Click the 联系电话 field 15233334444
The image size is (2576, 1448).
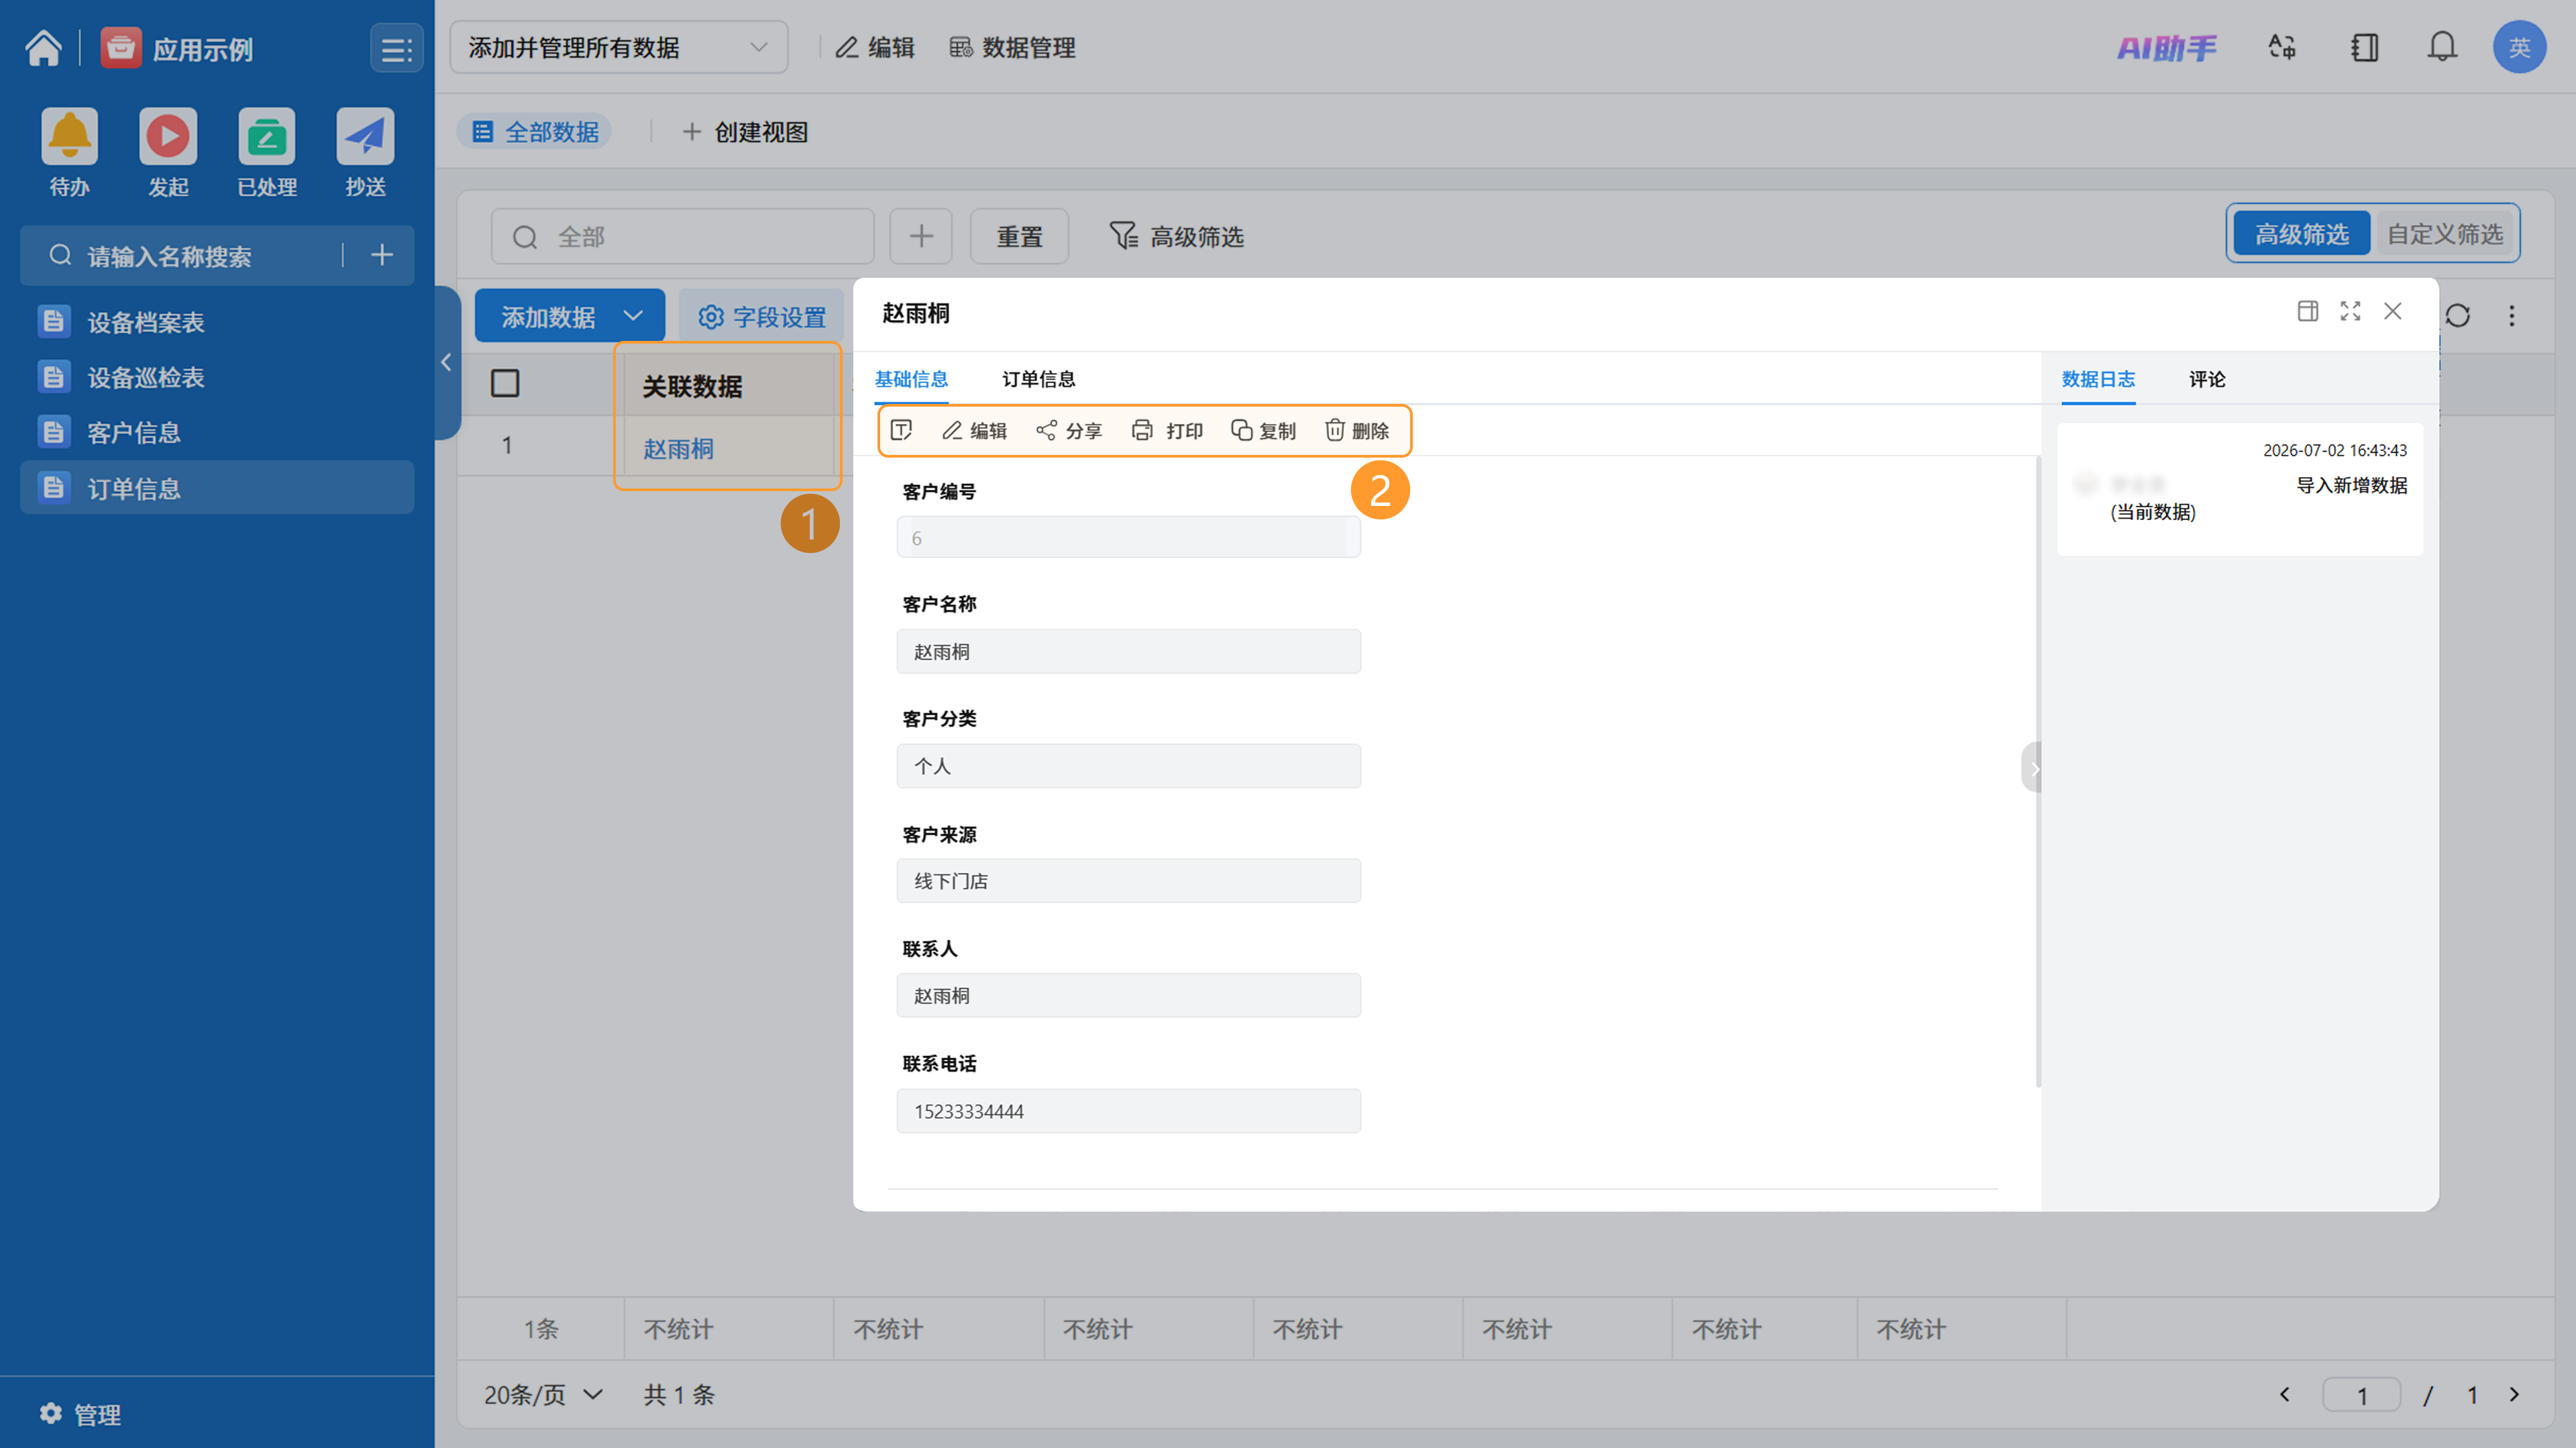[x=1128, y=1111]
